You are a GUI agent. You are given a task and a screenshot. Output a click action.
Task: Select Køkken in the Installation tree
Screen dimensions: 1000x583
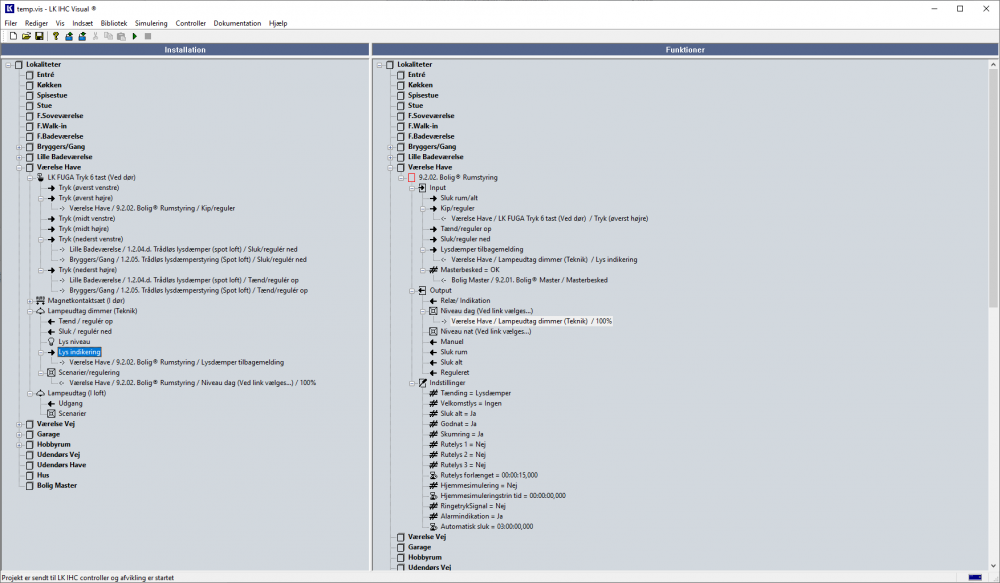[50, 85]
